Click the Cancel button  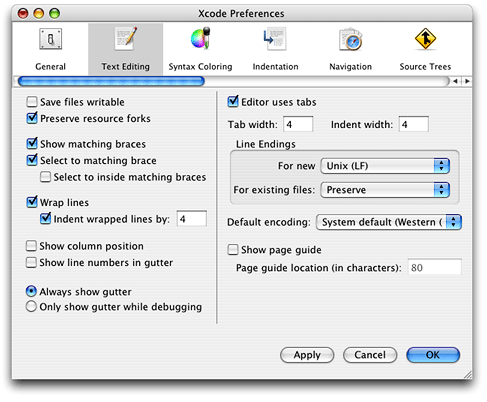pyautogui.click(x=370, y=355)
